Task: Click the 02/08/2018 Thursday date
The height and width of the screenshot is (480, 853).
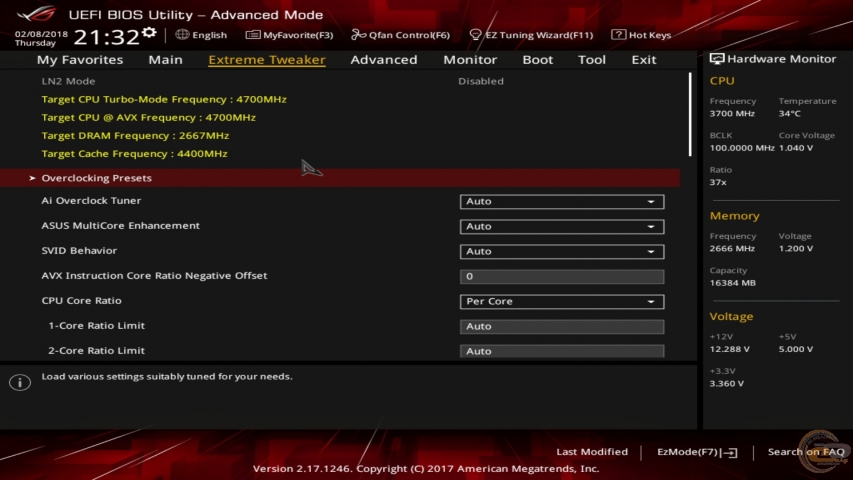Action: click(41, 38)
